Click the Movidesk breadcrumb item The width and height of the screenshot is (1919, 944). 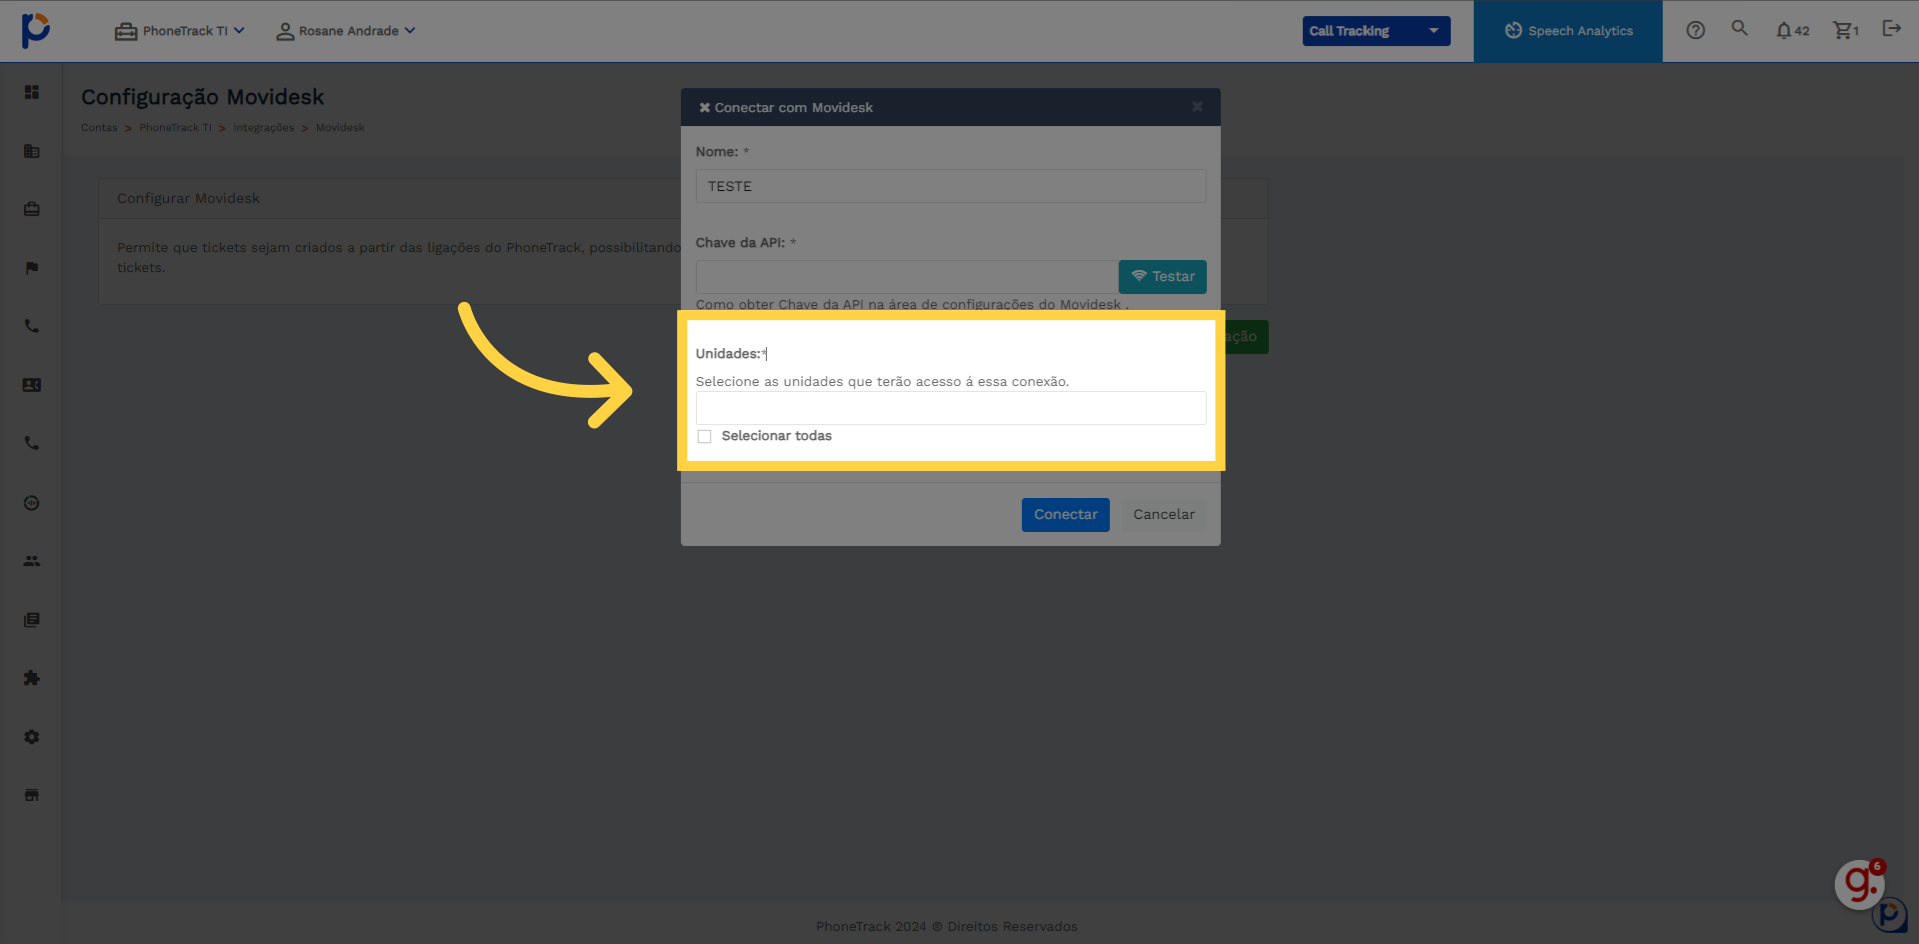click(340, 128)
